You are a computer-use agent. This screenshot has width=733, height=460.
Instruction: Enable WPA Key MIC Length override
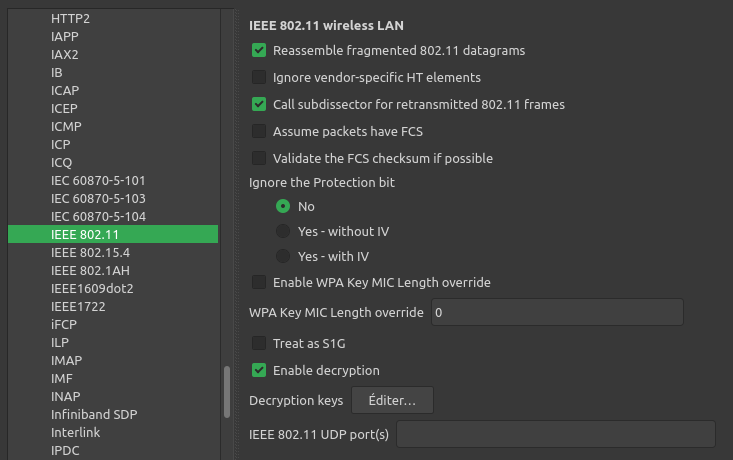259,283
